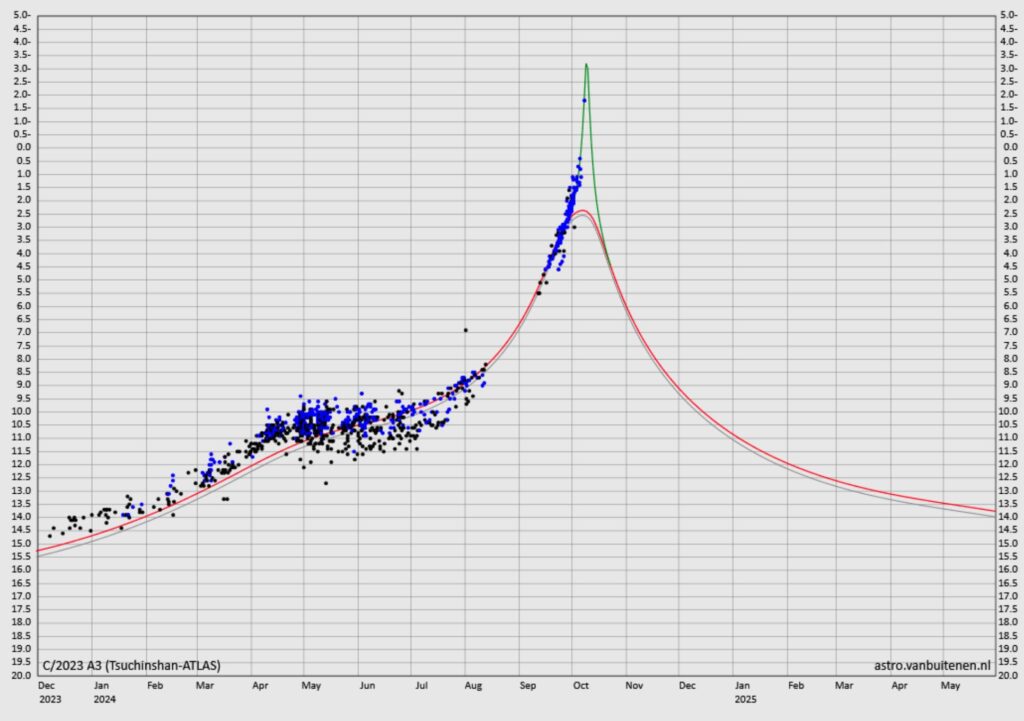Click the Sep label on the time axis

pyautogui.click(x=528, y=686)
